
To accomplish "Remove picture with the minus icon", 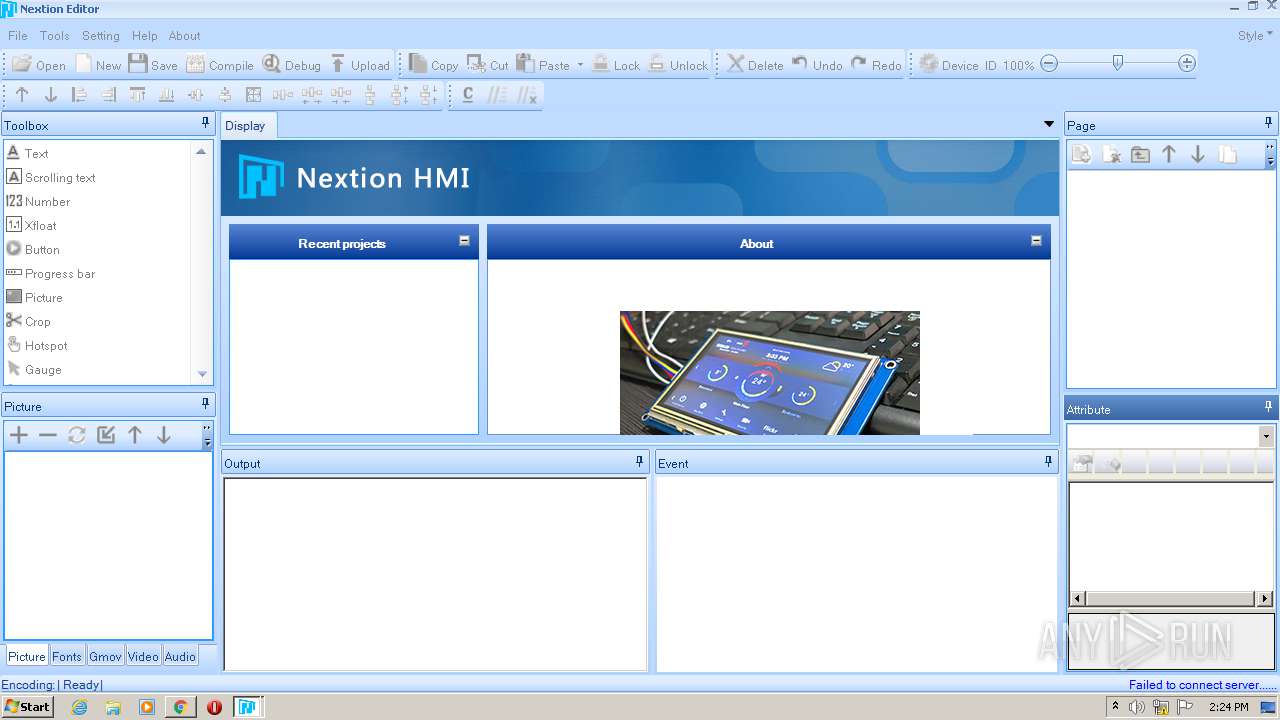I will tap(48, 435).
